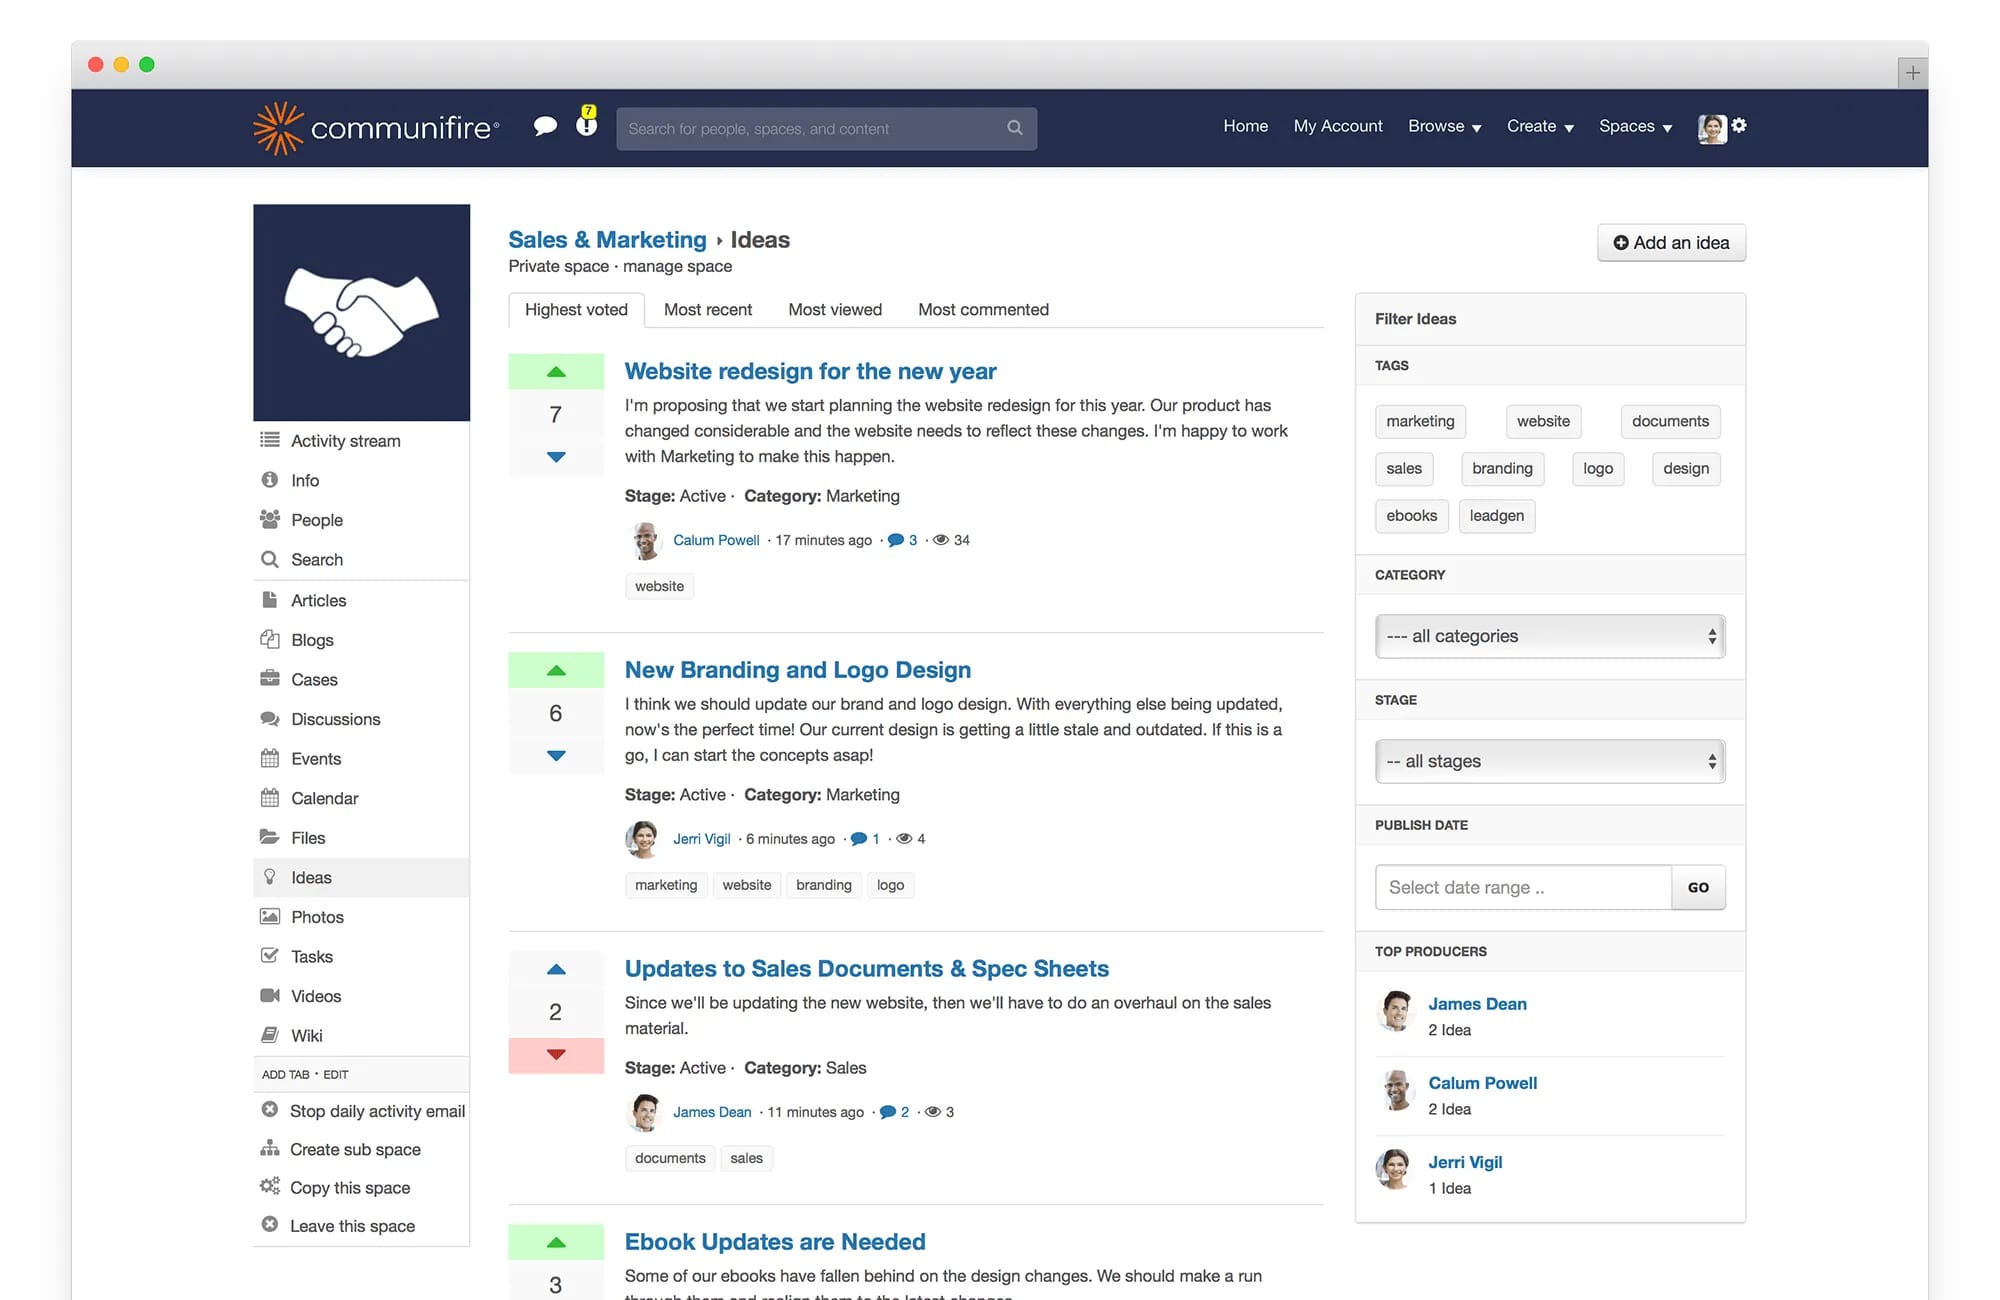Open the notifications icon with badge 7

pos(587,121)
